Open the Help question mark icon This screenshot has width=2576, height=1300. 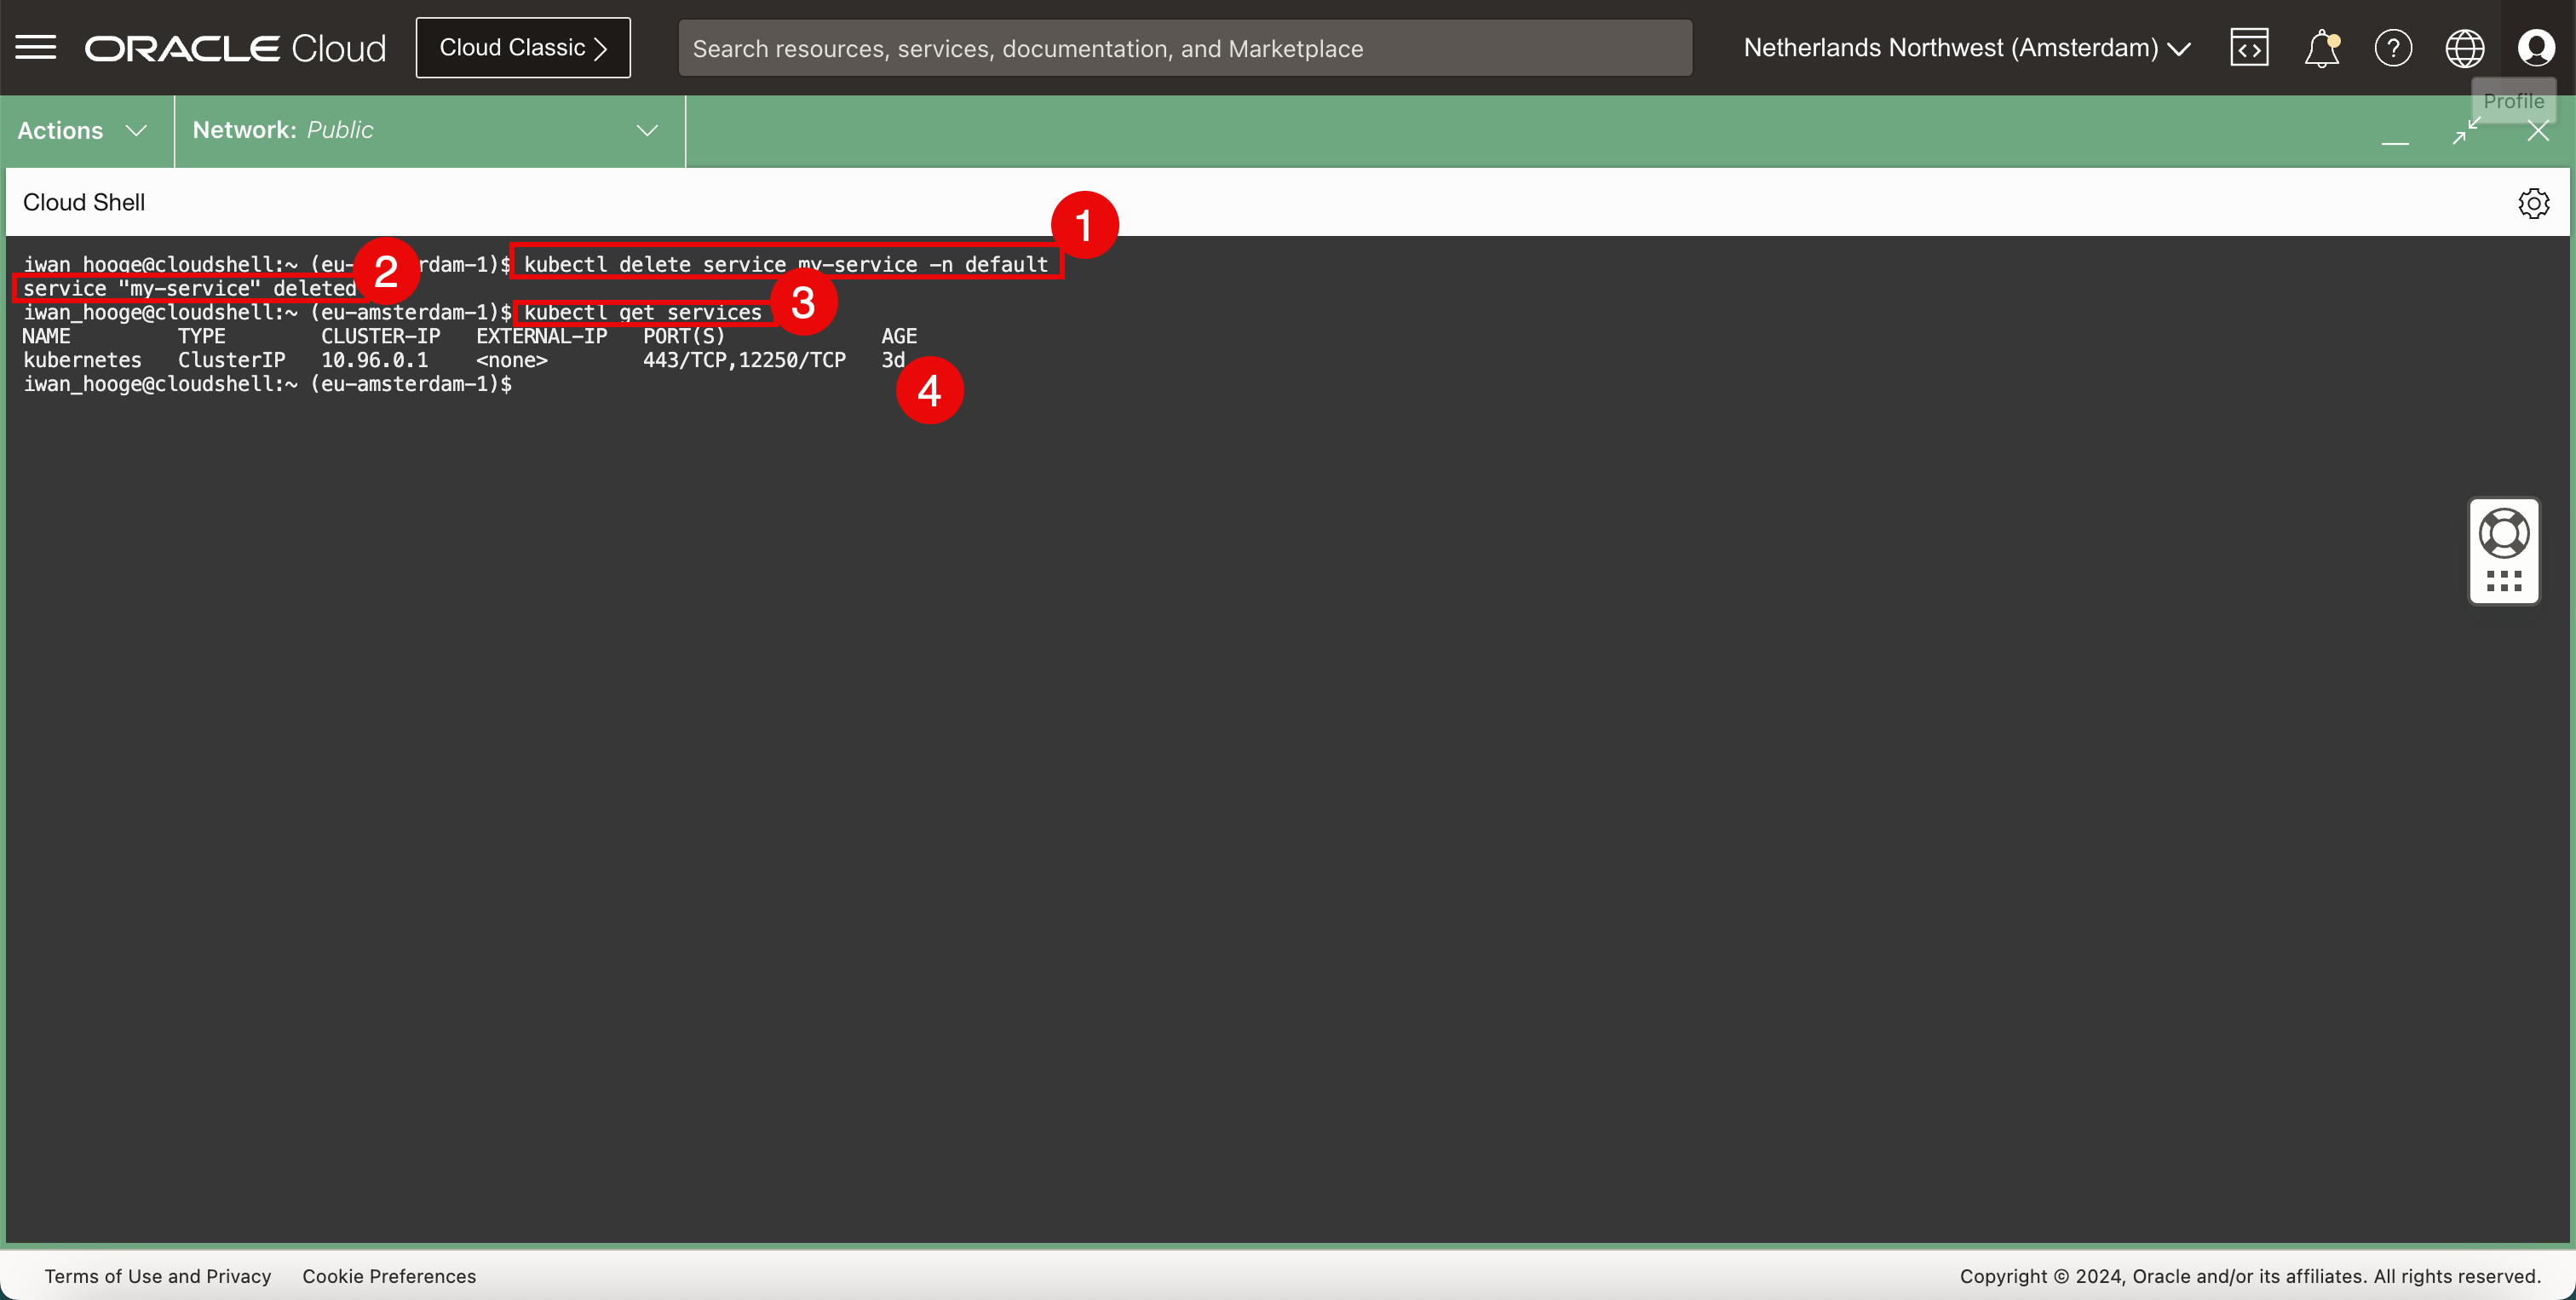pos(2393,47)
